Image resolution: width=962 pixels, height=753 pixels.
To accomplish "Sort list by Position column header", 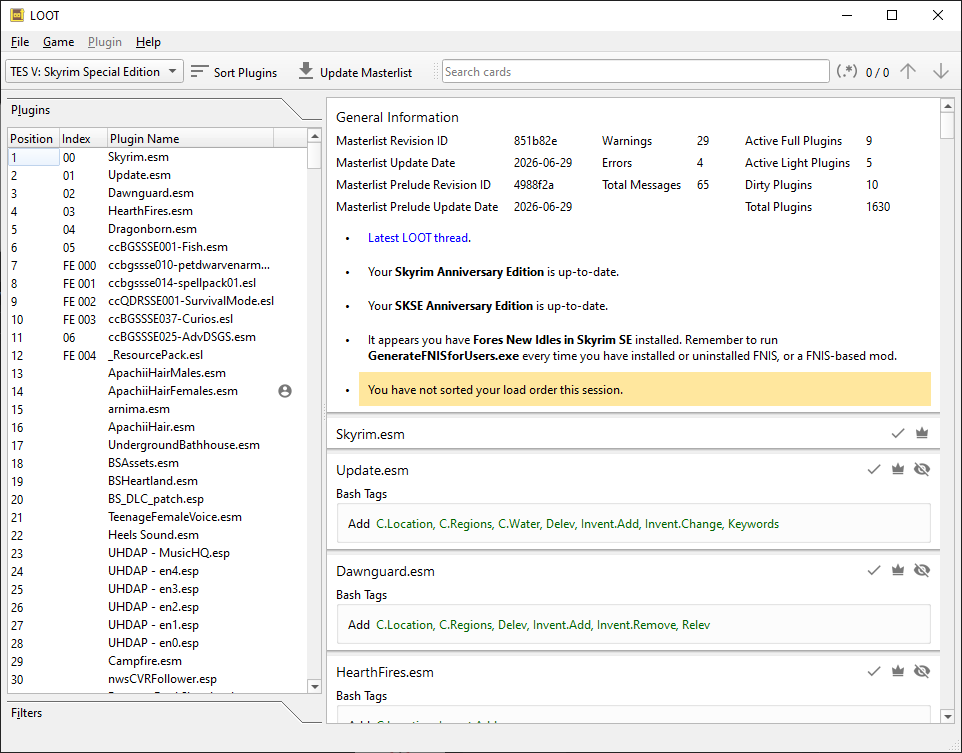I will click(x=33, y=139).
